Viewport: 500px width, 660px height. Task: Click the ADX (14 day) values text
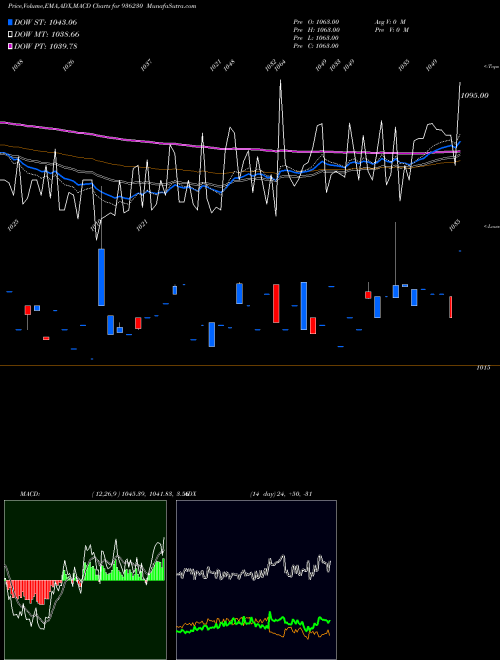(281, 494)
